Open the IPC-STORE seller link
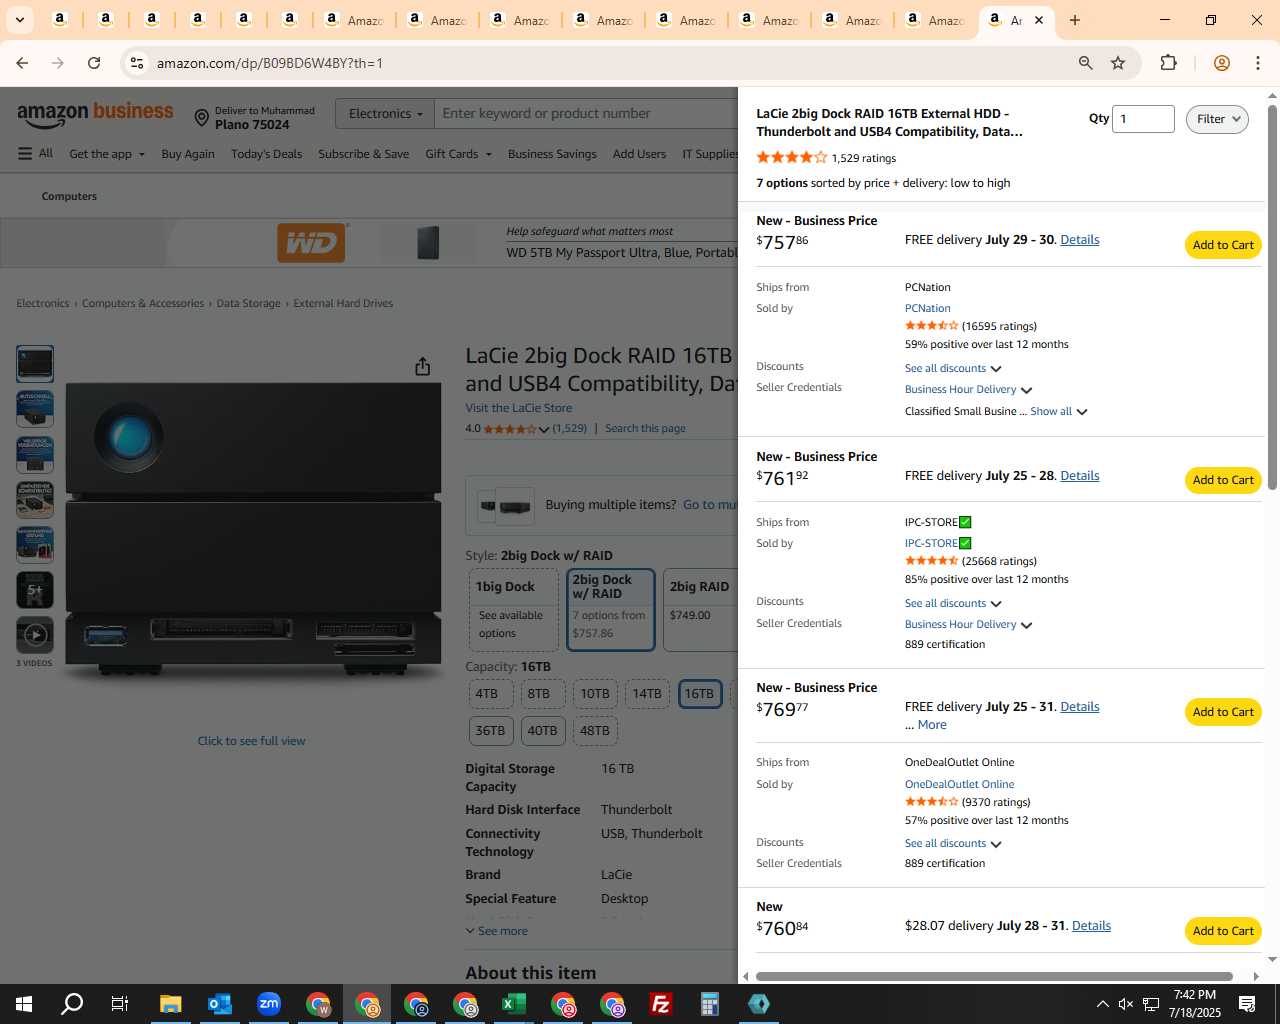The height and width of the screenshot is (1024, 1280). point(937,543)
